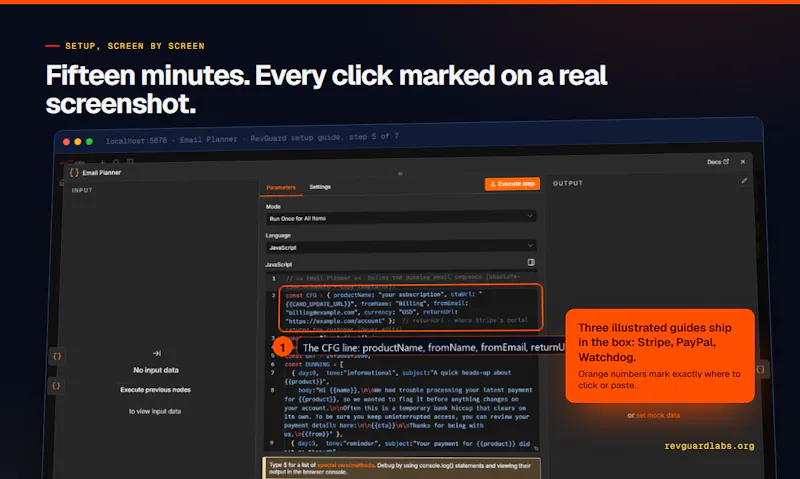This screenshot has height=479, width=800.
Task: Click the set mock data link
Action: (x=658, y=415)
